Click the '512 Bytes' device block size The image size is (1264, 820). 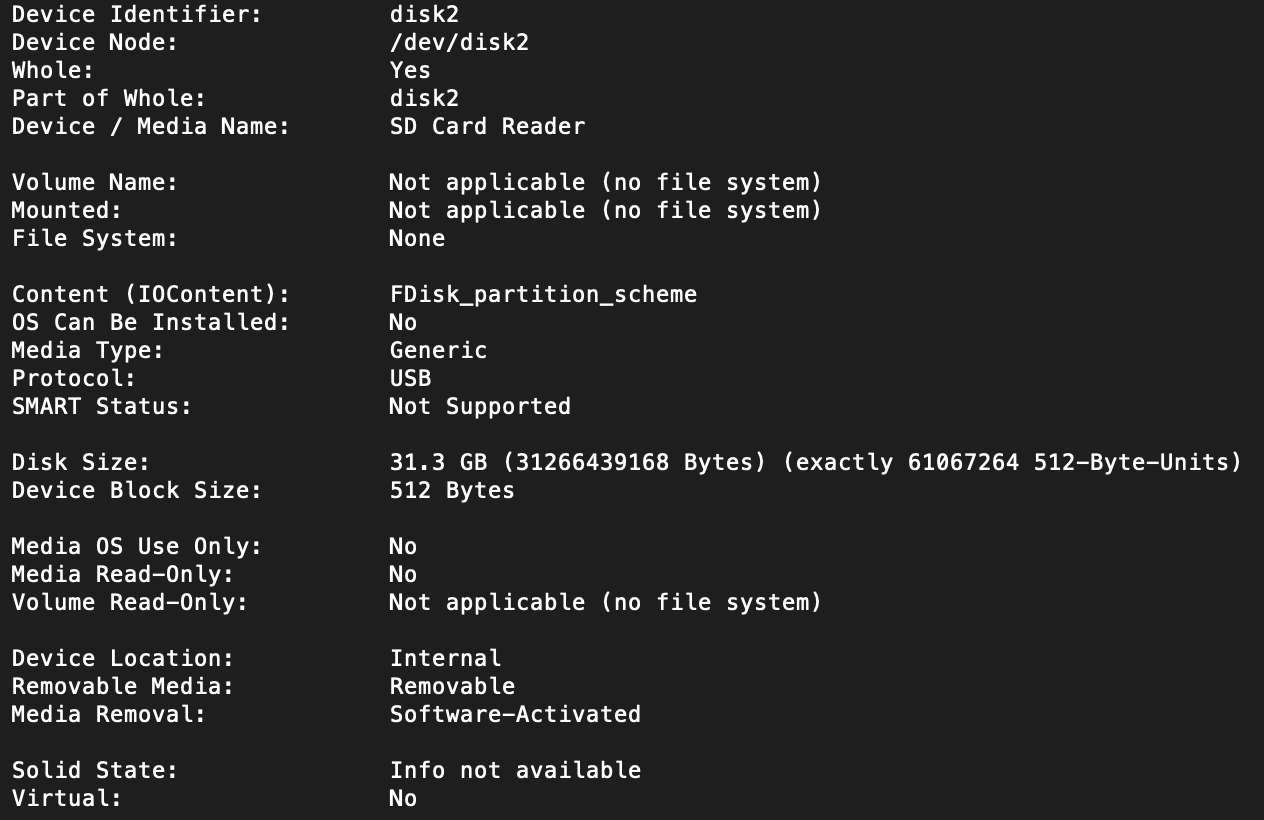(452, 491)
